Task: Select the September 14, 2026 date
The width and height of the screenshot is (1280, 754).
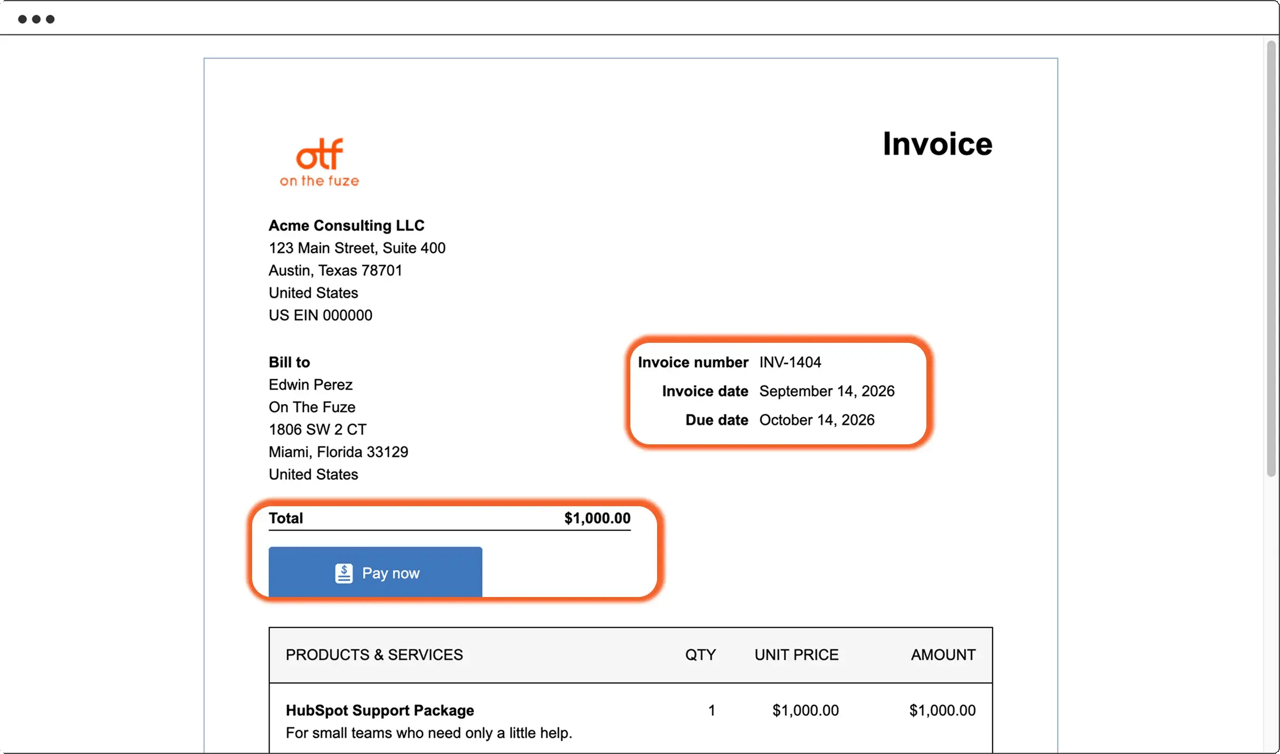Action: tap(827, 391)
